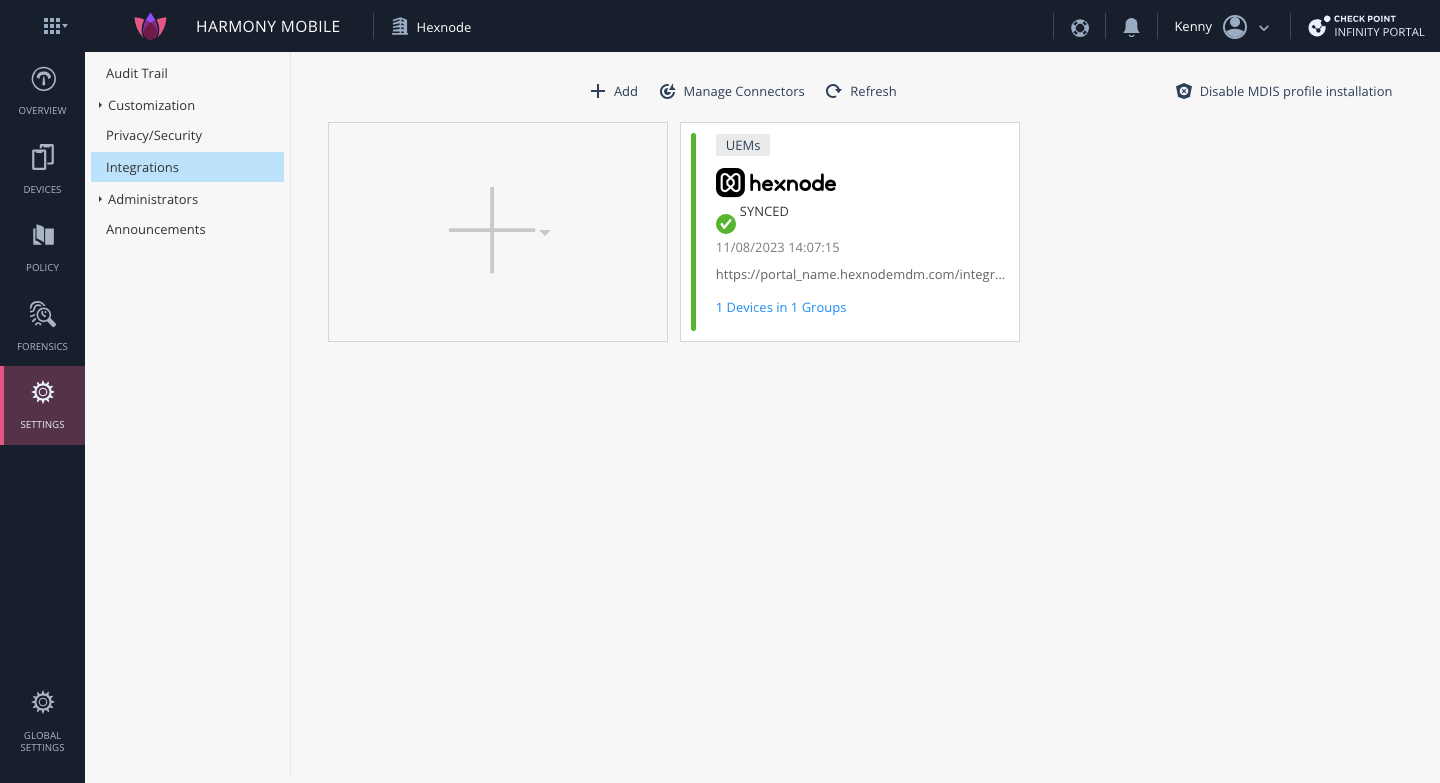Open the add-integration card dropdown arrow
The width and height of the screenshot is (1440, 783).
point(545,233)
